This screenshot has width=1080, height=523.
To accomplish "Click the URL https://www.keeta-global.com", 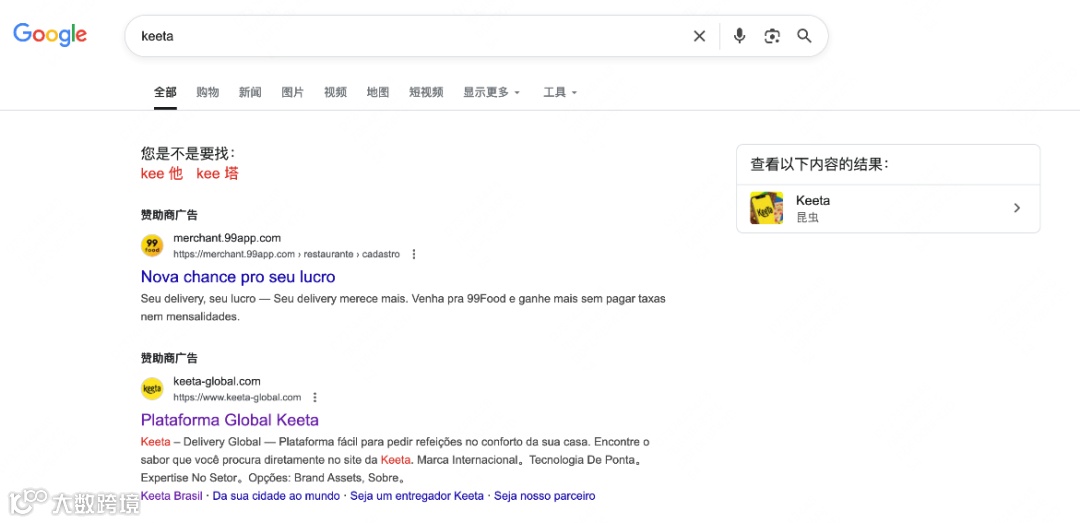I will coord(237,398).
